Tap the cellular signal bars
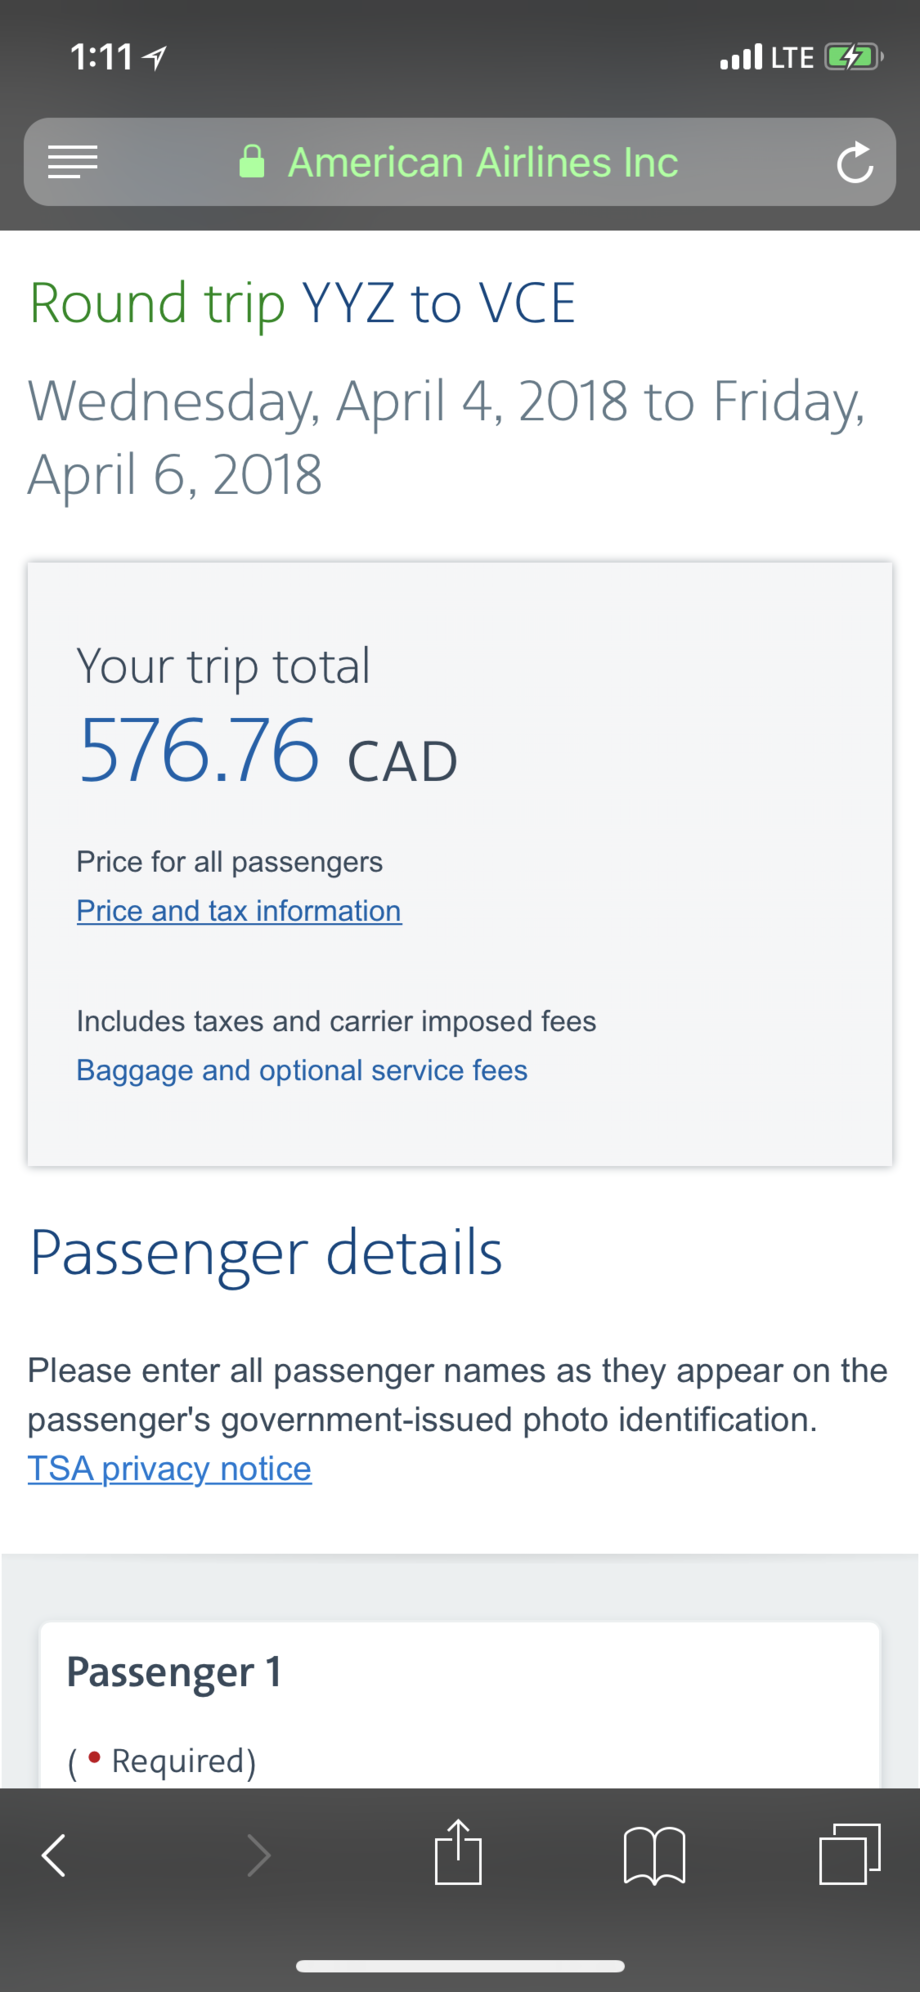Viewport: 920px width, 1992px height. [740, 58]
